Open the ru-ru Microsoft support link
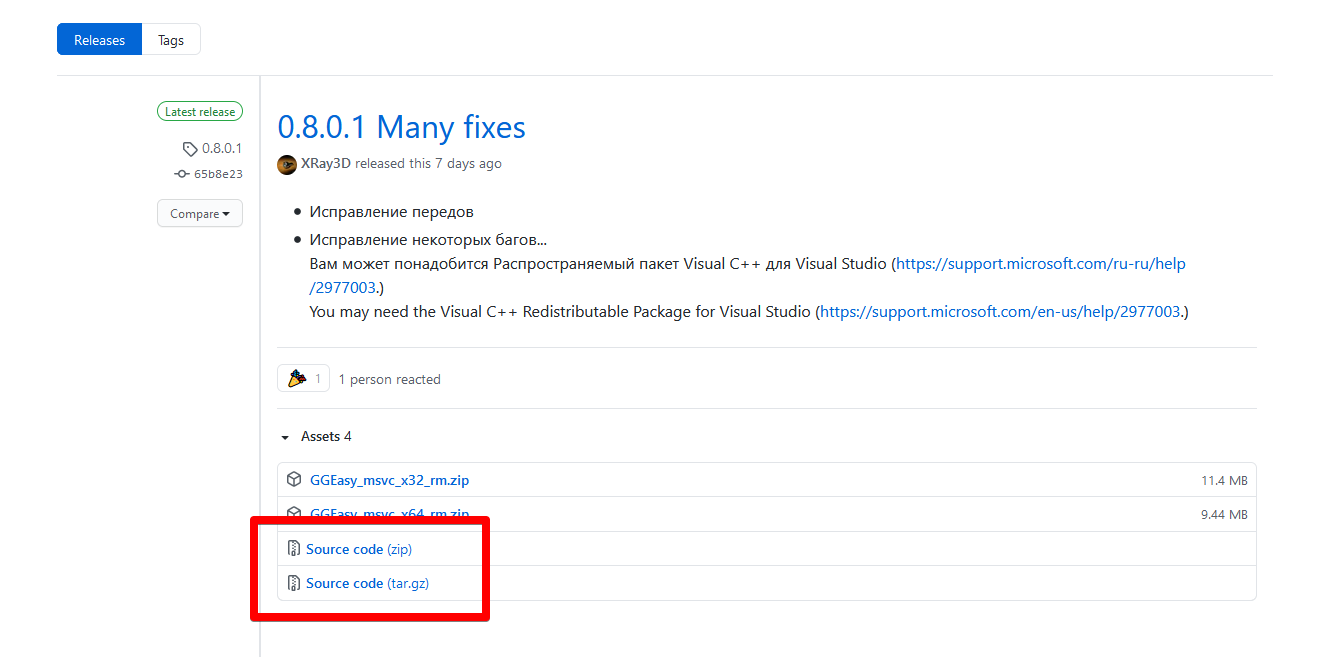The height and width of the screenshot is (657, 1324). [1041, 264]
